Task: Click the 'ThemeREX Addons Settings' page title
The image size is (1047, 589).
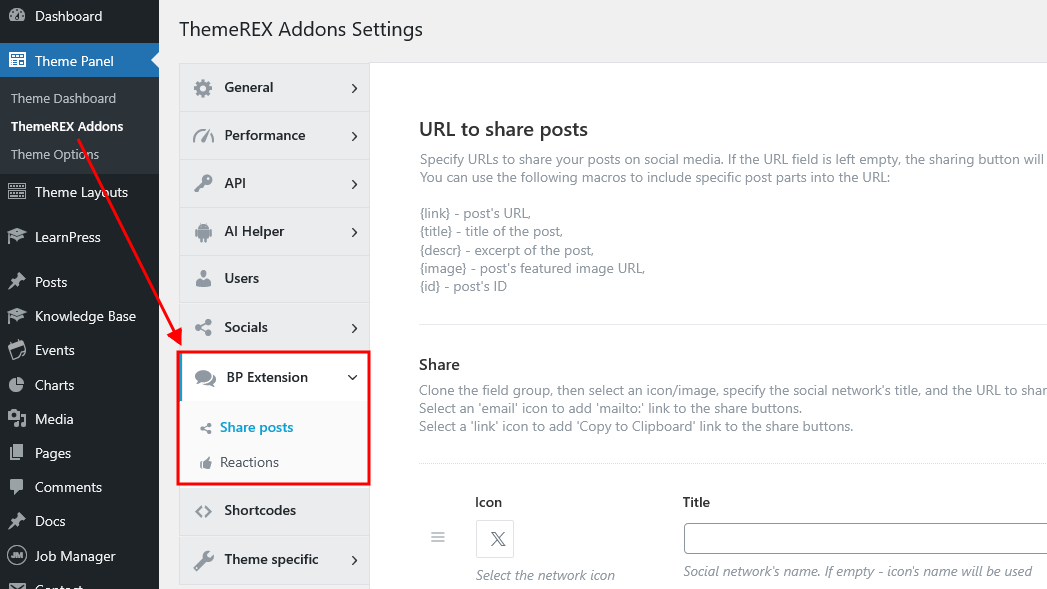Action: 300,29
